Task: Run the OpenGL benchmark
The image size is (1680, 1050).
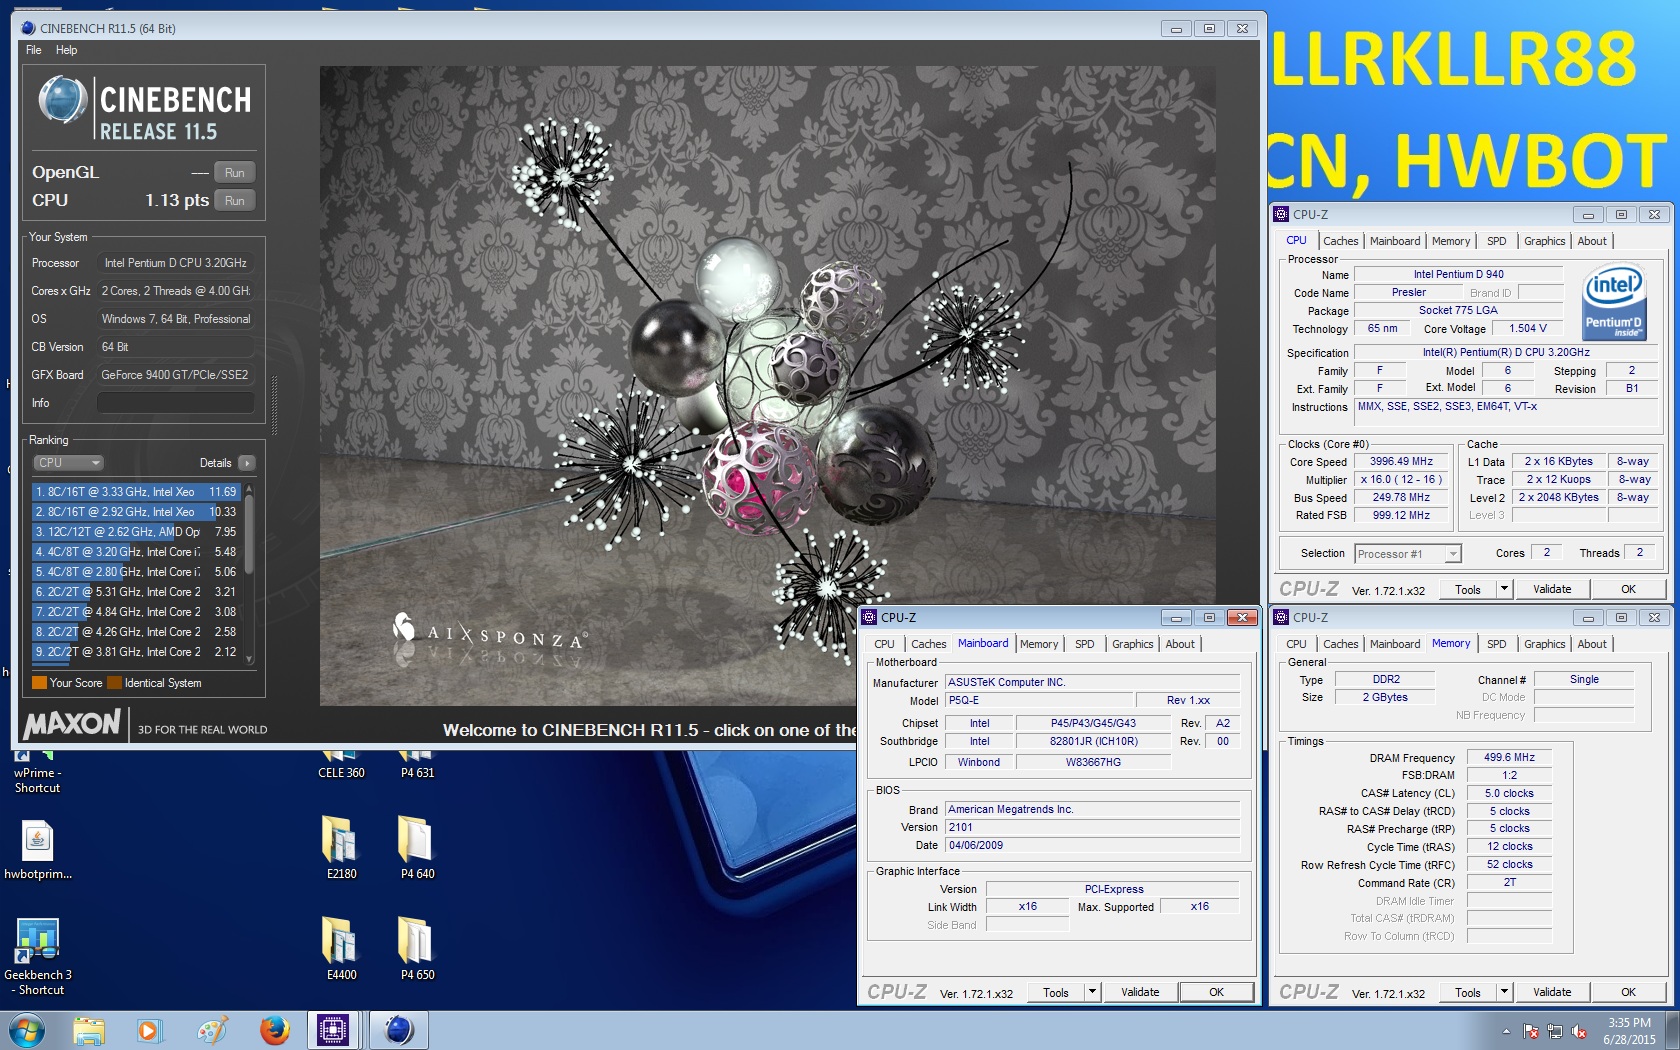Action: [235, 173]
